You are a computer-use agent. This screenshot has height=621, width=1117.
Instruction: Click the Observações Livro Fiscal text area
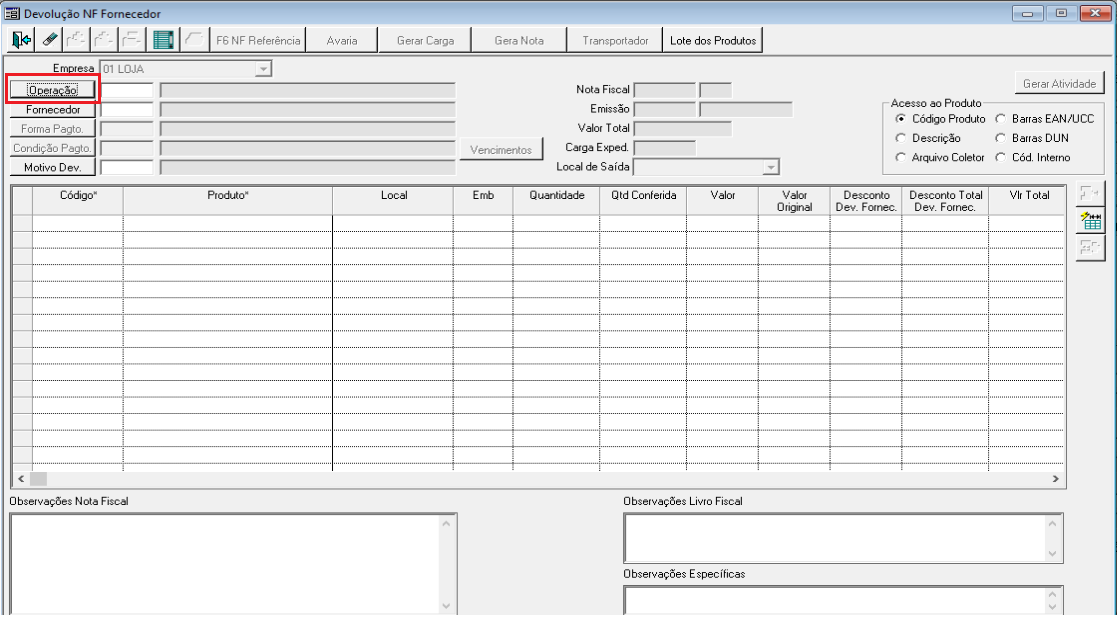(x=835, y=538)
